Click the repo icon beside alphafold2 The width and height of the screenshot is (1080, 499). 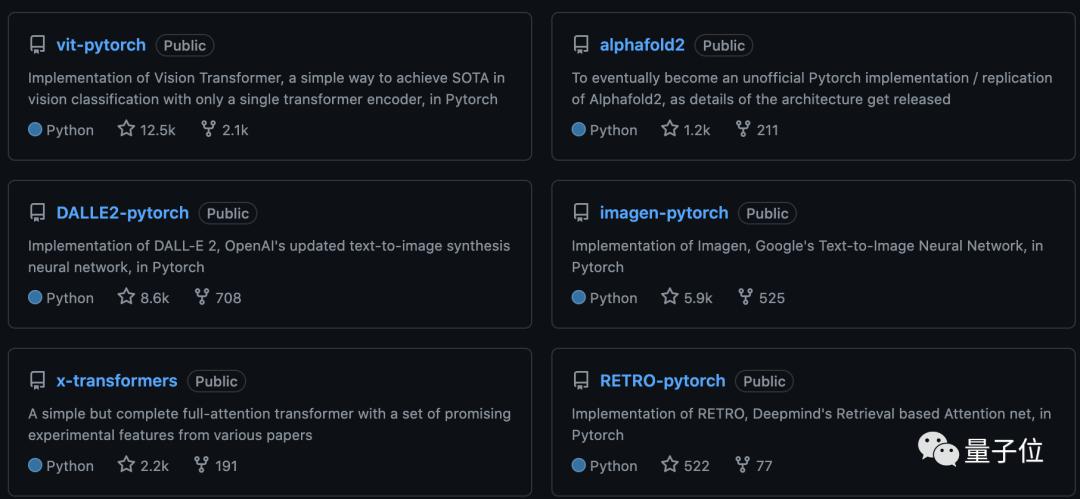[581, 45]
